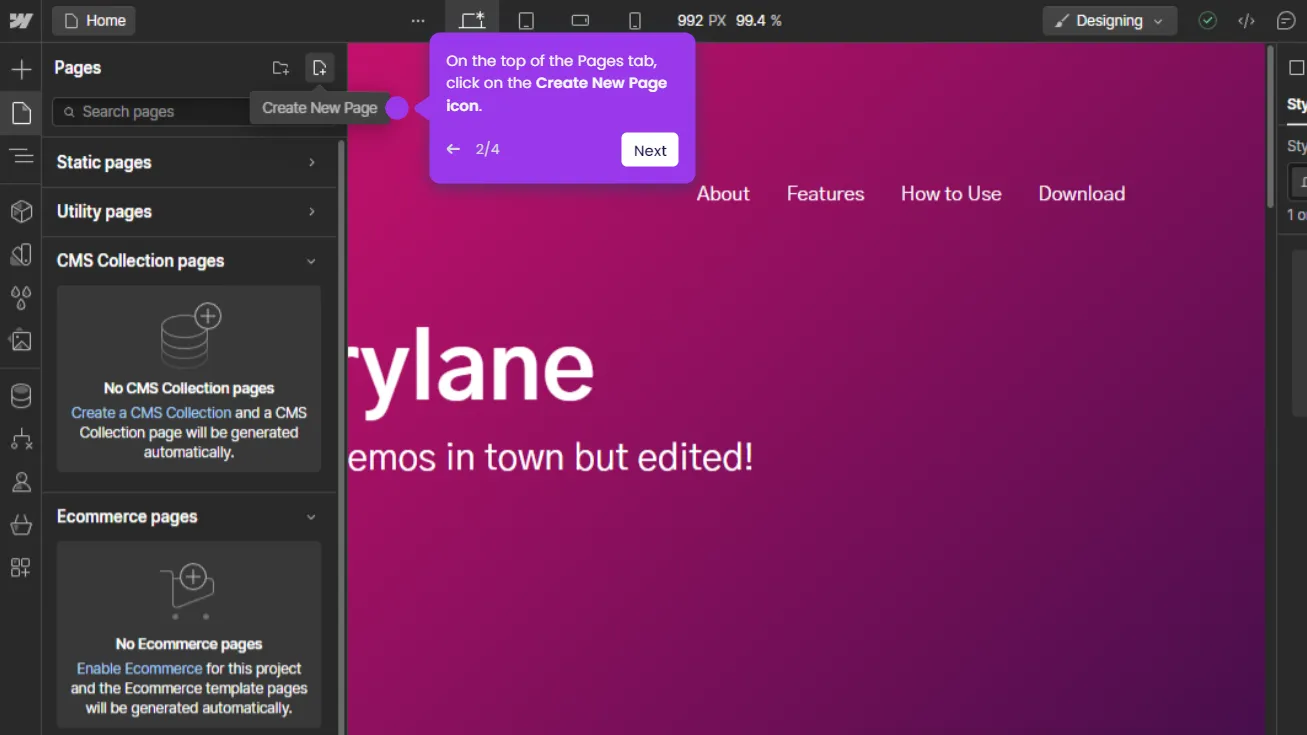Click the How to Use nav link
This screenshot has width=1307, height=735.
(x=951, y=194)
